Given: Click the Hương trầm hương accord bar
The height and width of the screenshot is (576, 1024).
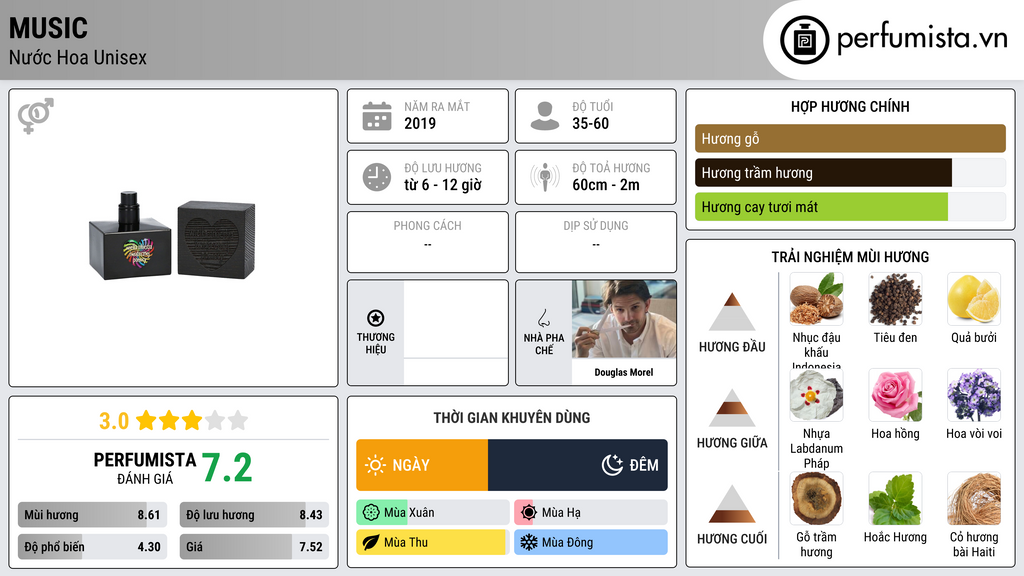Looking at the screenshot, I should (x=850, y=173).
